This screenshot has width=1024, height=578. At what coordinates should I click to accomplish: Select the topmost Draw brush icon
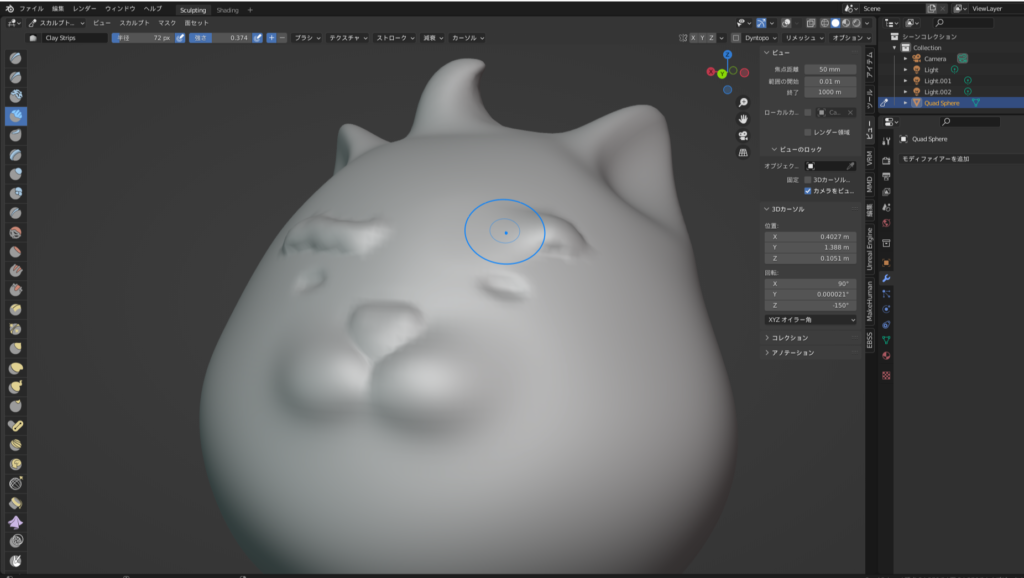click(x=14, y=58)
